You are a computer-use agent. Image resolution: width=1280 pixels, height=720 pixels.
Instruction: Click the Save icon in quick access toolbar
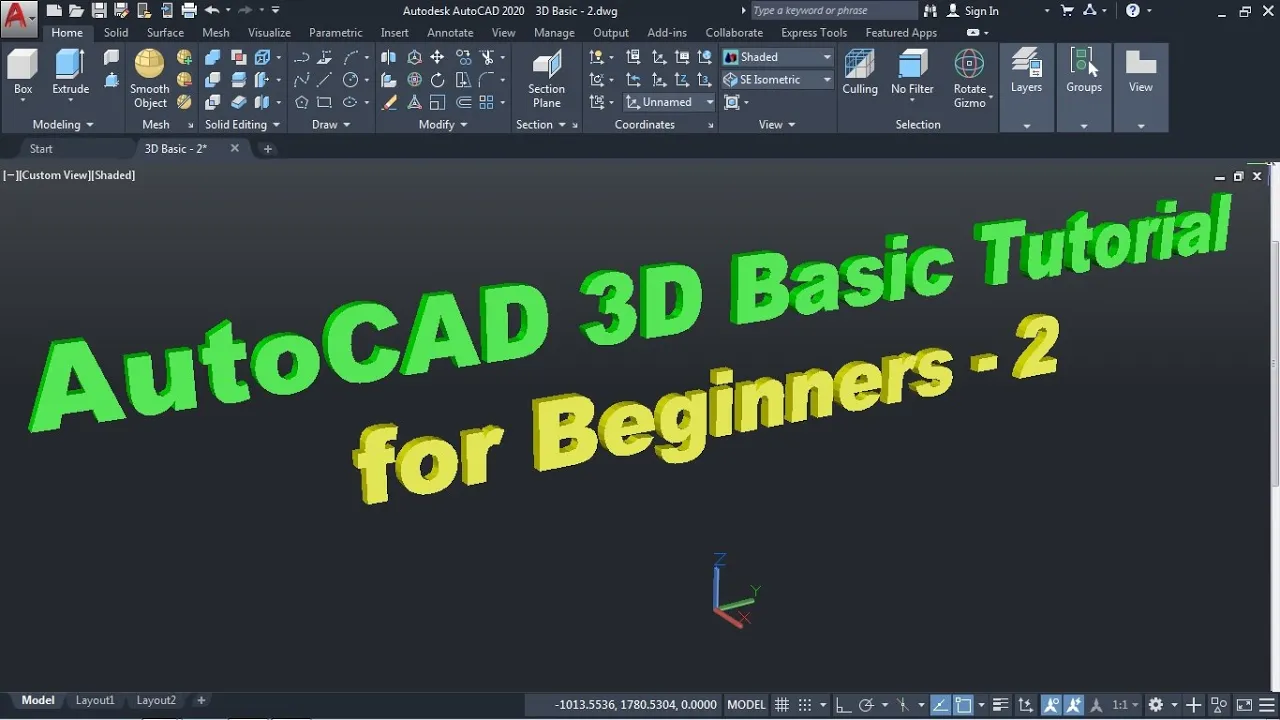99,10
